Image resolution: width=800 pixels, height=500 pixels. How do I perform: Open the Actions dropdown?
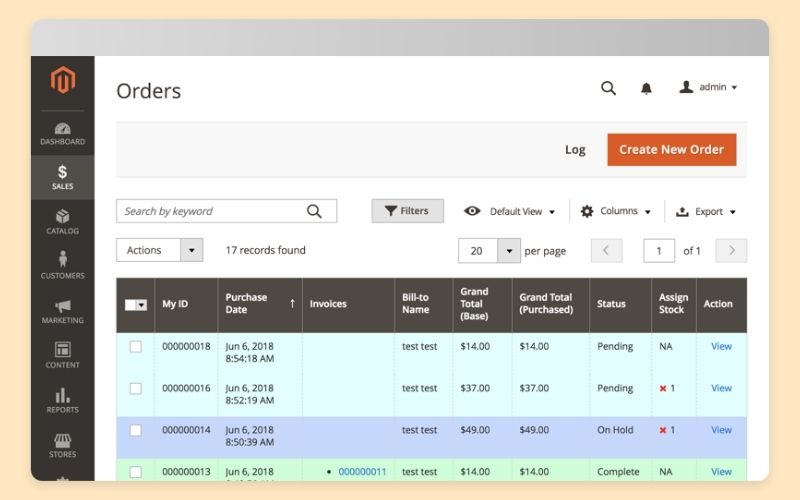point(160,250)
